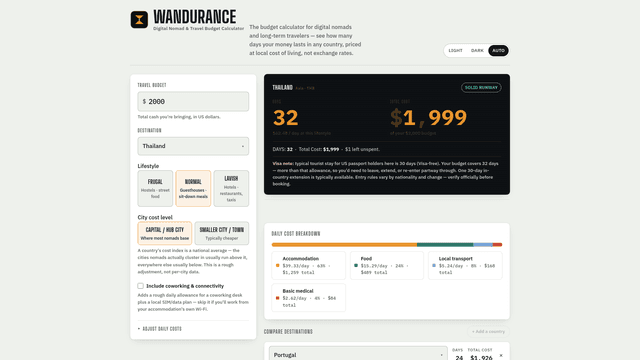
Task: Choose the Normal lifestyle option
Action: 193,189
